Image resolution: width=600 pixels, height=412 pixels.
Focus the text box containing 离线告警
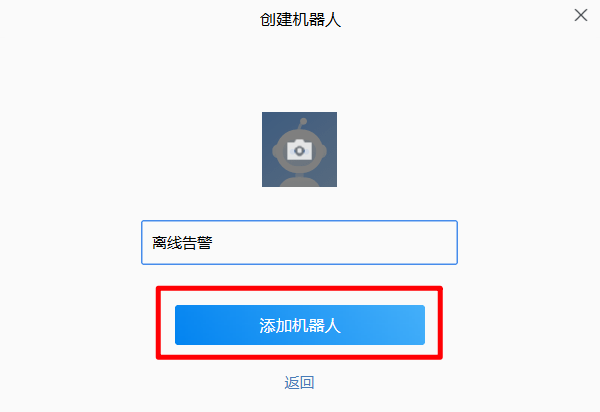click(299, 242)
